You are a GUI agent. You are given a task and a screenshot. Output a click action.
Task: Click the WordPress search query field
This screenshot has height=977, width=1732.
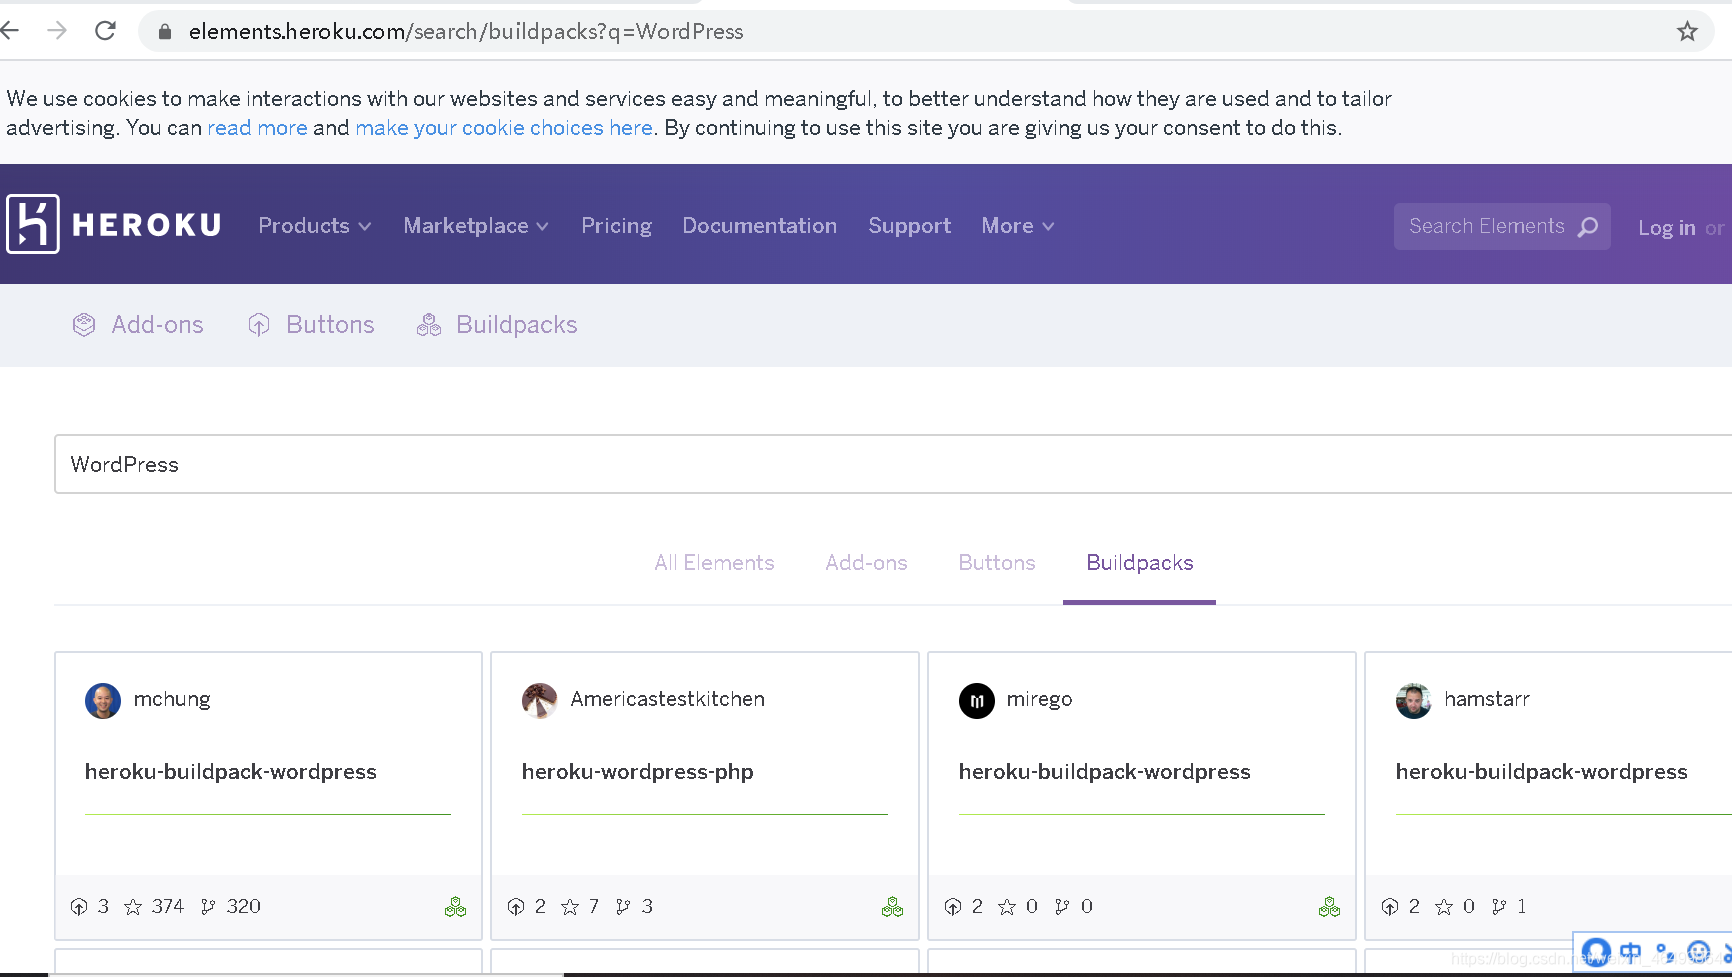(893, 464)
